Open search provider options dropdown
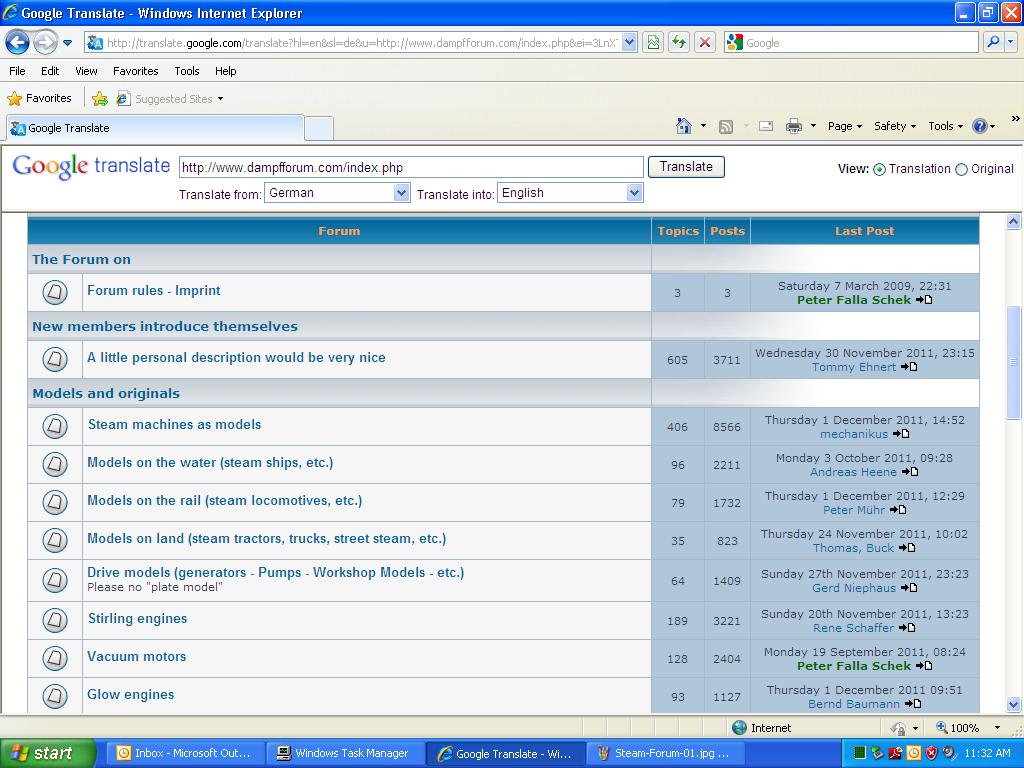This screenshot has height=768, width=1024. pyautogui.click(x=1010, y=42)
